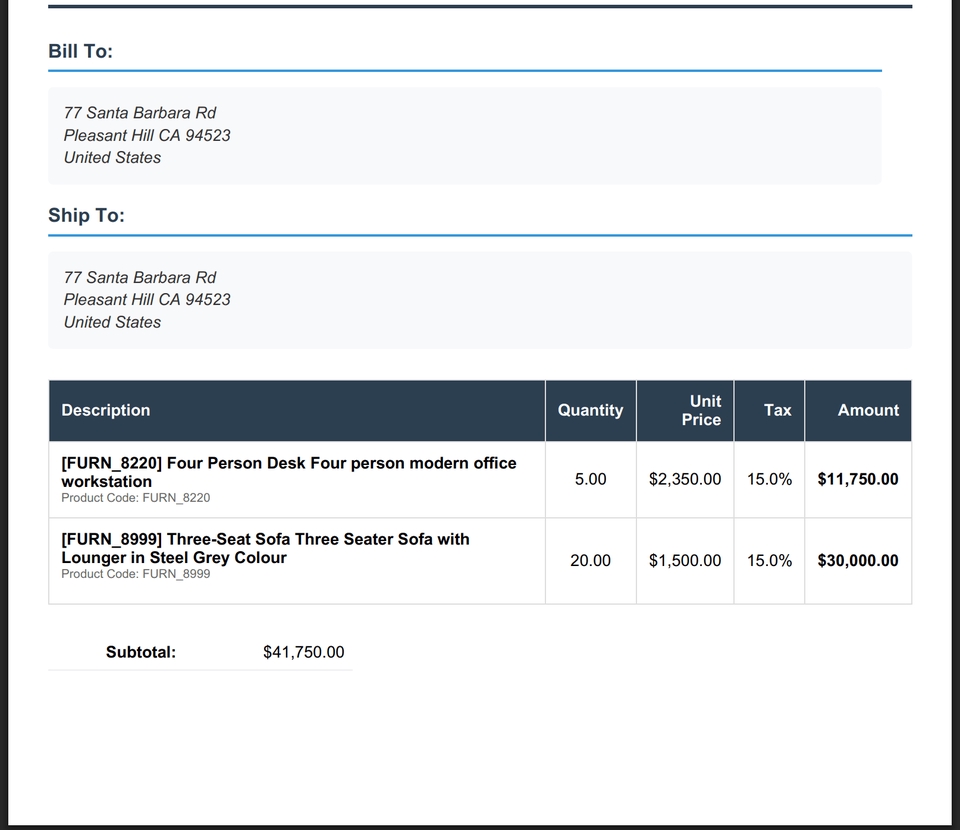Select the $41,750.00 subtotal value
The width and height of the screenshot is (960, 830).
[x=303, y=652]
